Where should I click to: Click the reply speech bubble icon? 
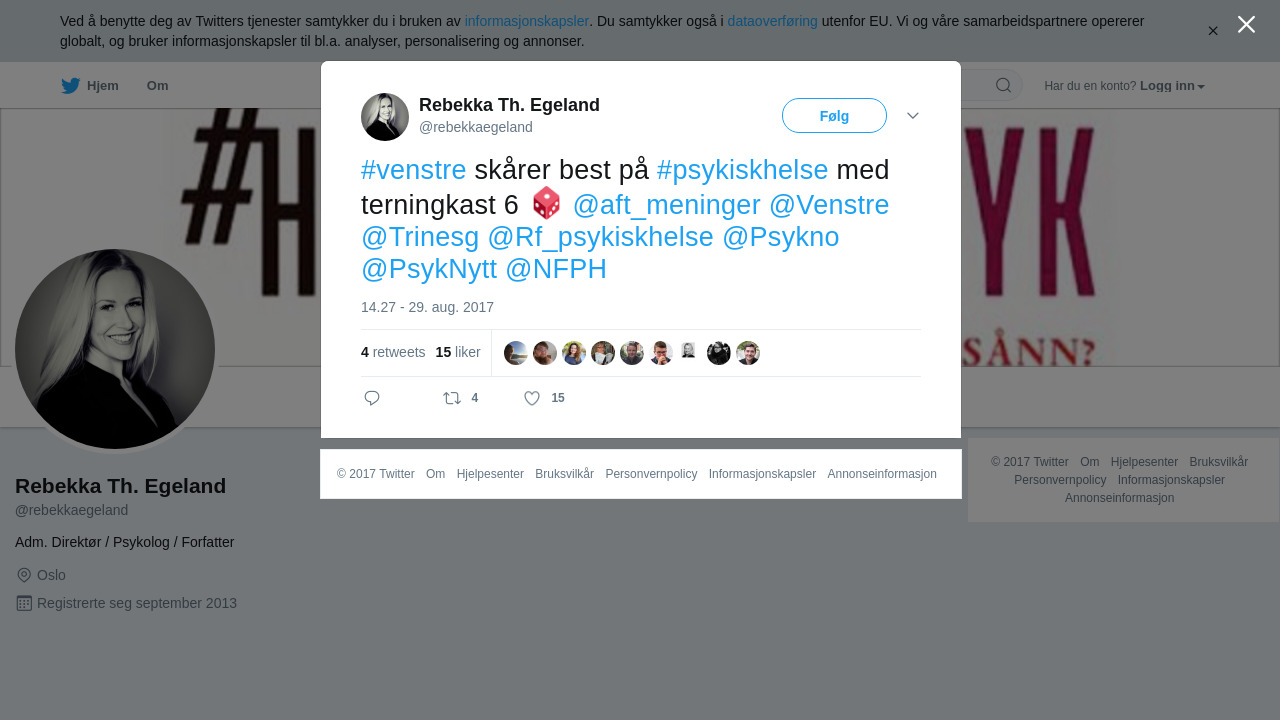coord(372,398)
